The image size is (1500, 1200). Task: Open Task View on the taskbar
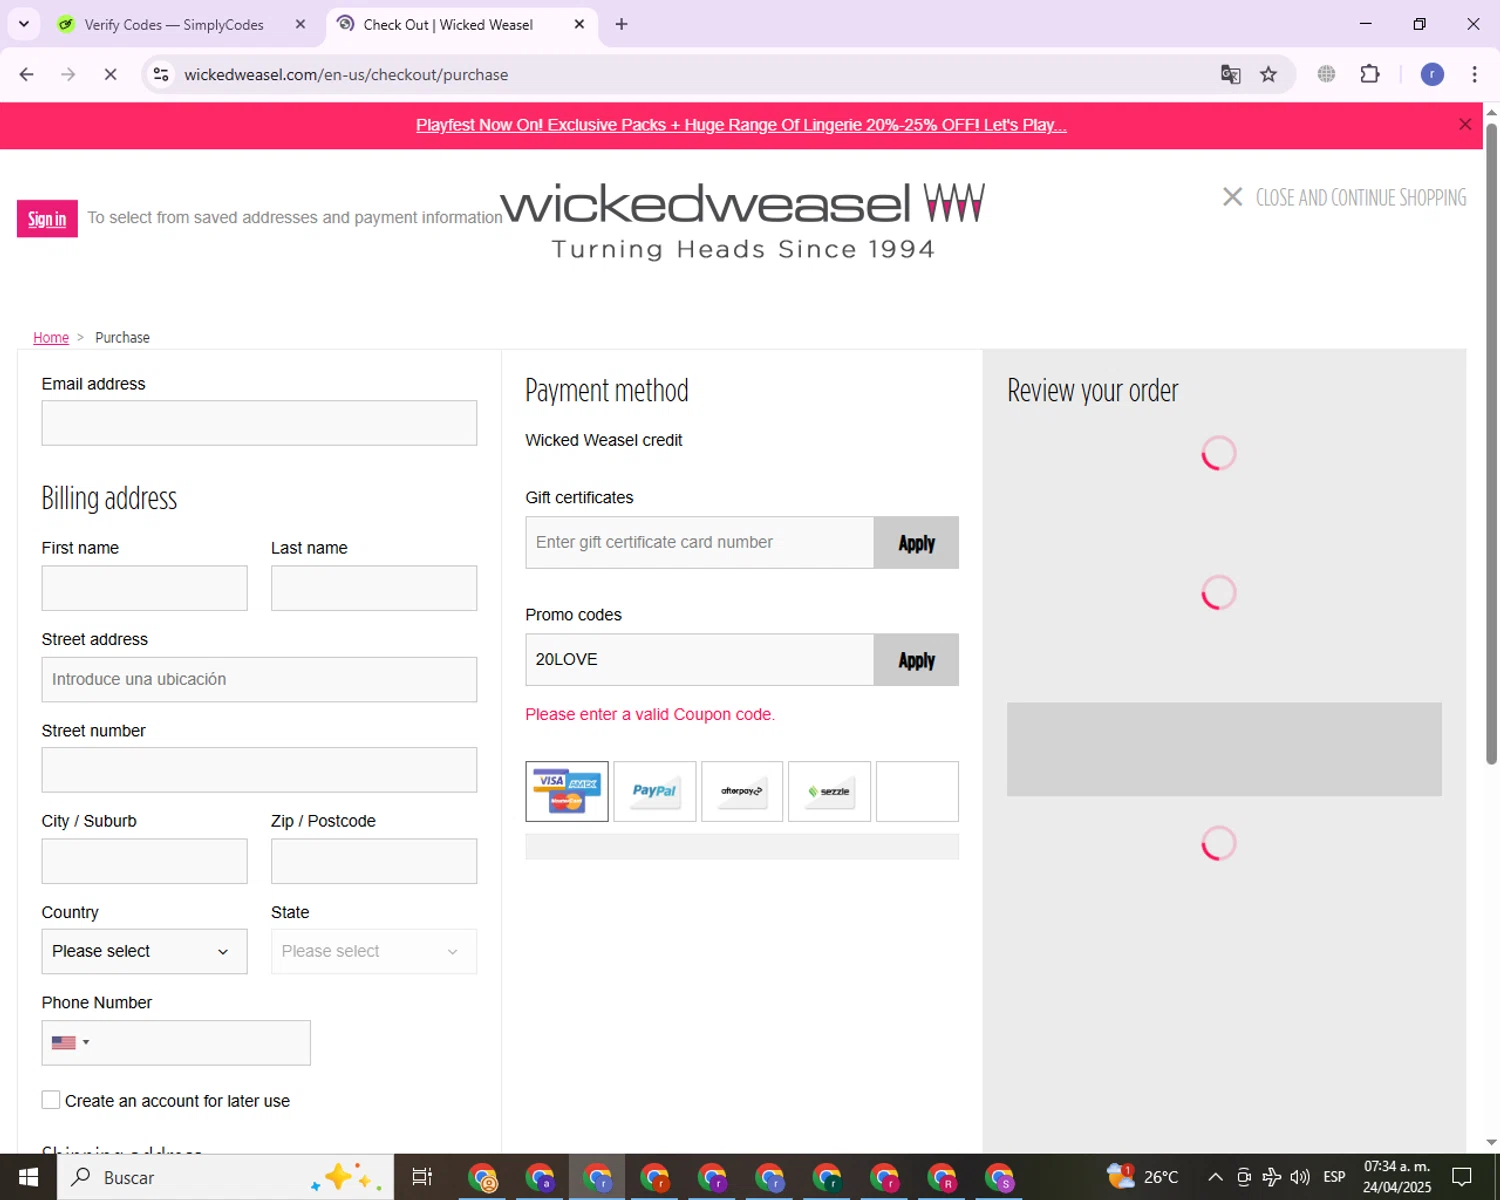point(422,1177)
